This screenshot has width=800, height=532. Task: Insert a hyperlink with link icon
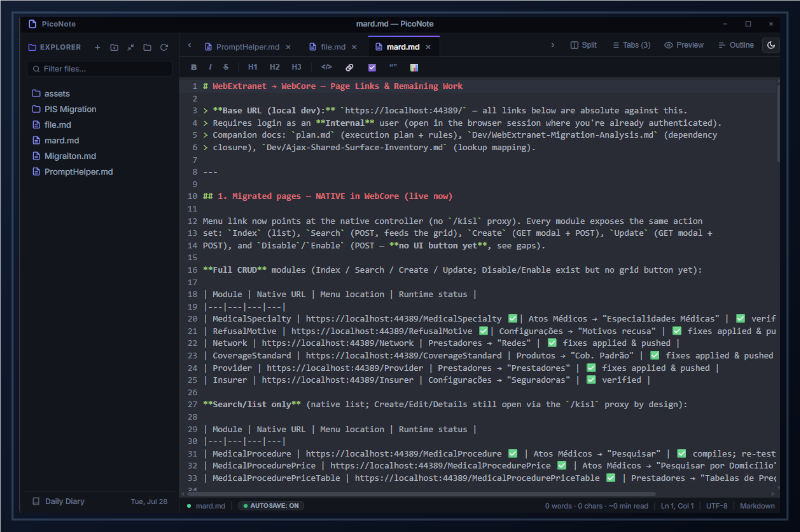click(349, 67)
